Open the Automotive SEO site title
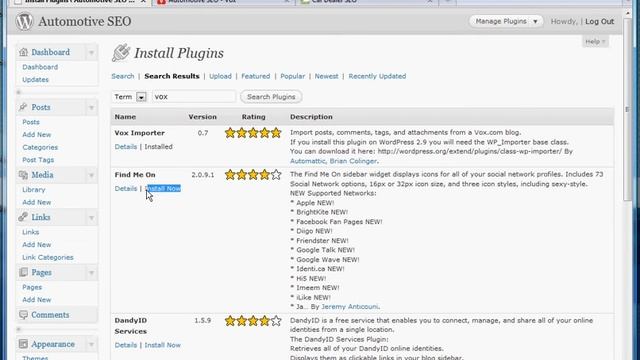 pyautogui.click(x=84, y=21)
